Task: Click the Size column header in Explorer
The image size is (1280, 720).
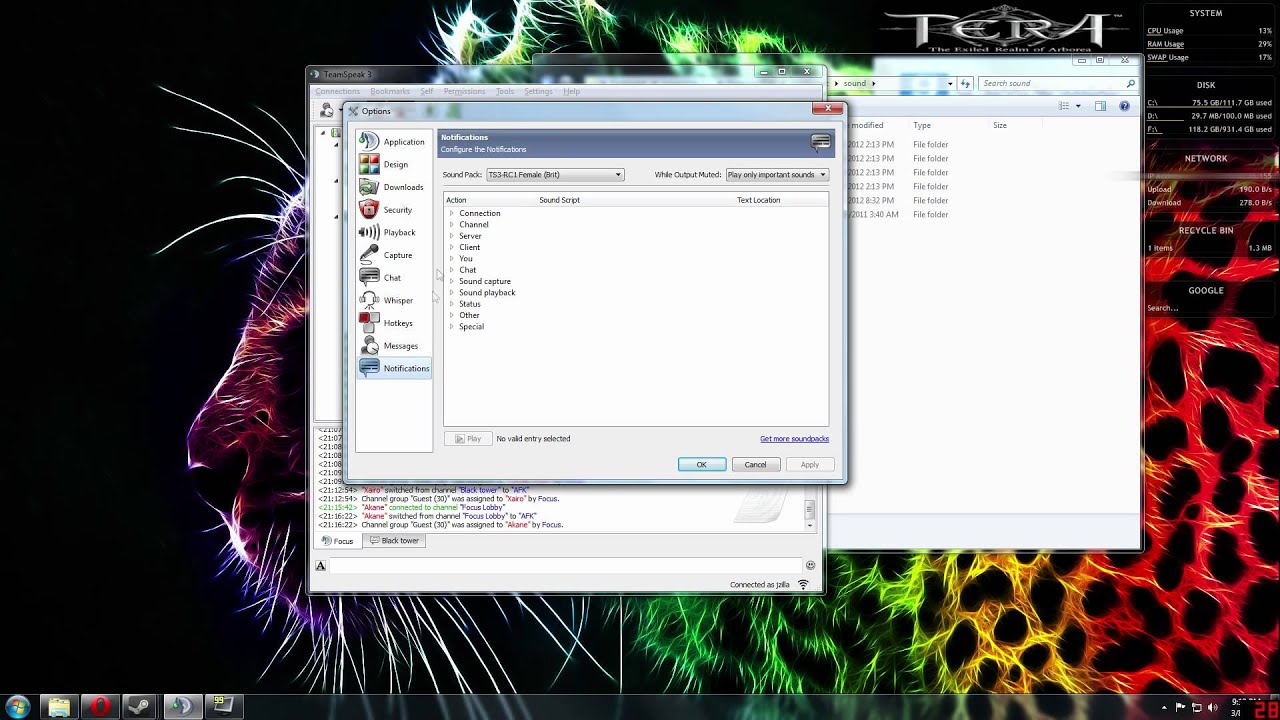Action: click(x=1000, y=126)
